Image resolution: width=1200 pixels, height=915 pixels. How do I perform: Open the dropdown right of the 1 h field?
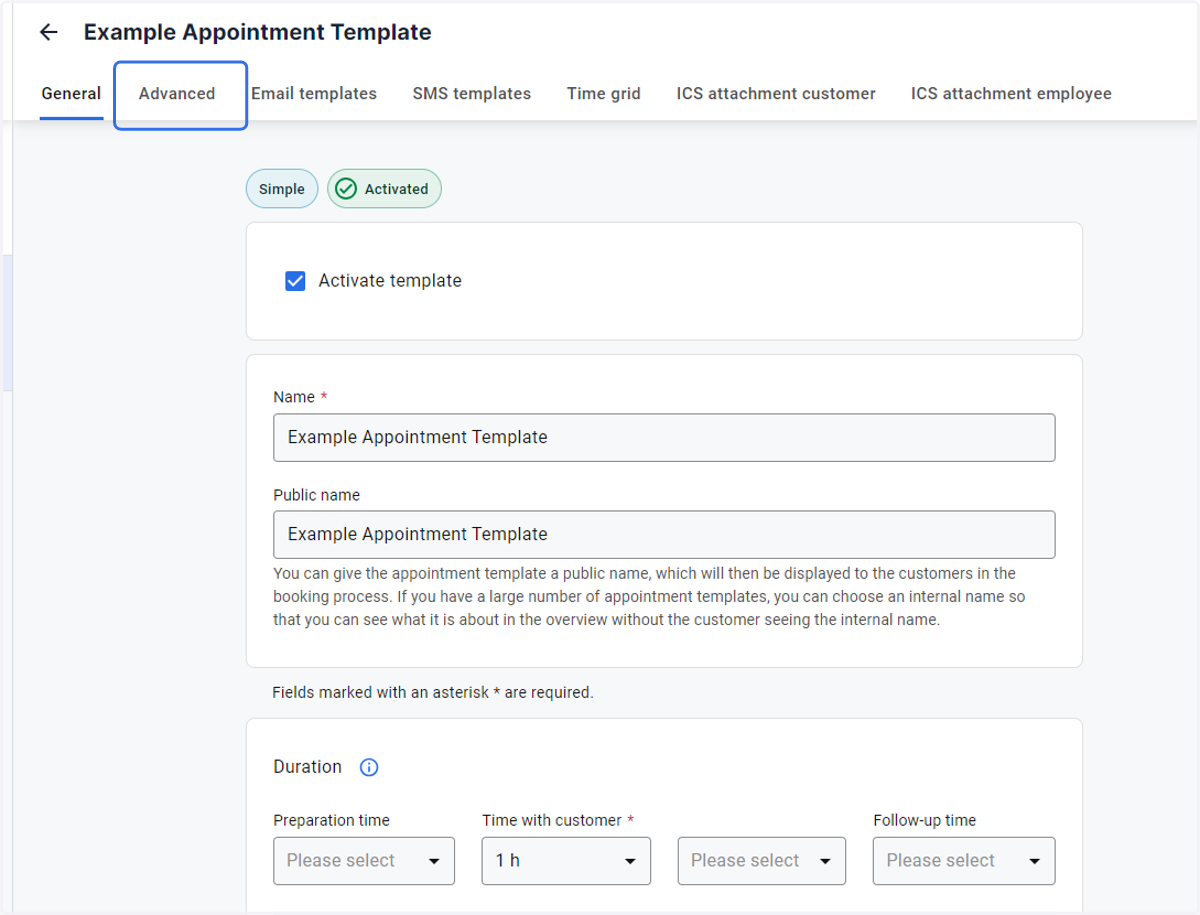coord(762,861)
